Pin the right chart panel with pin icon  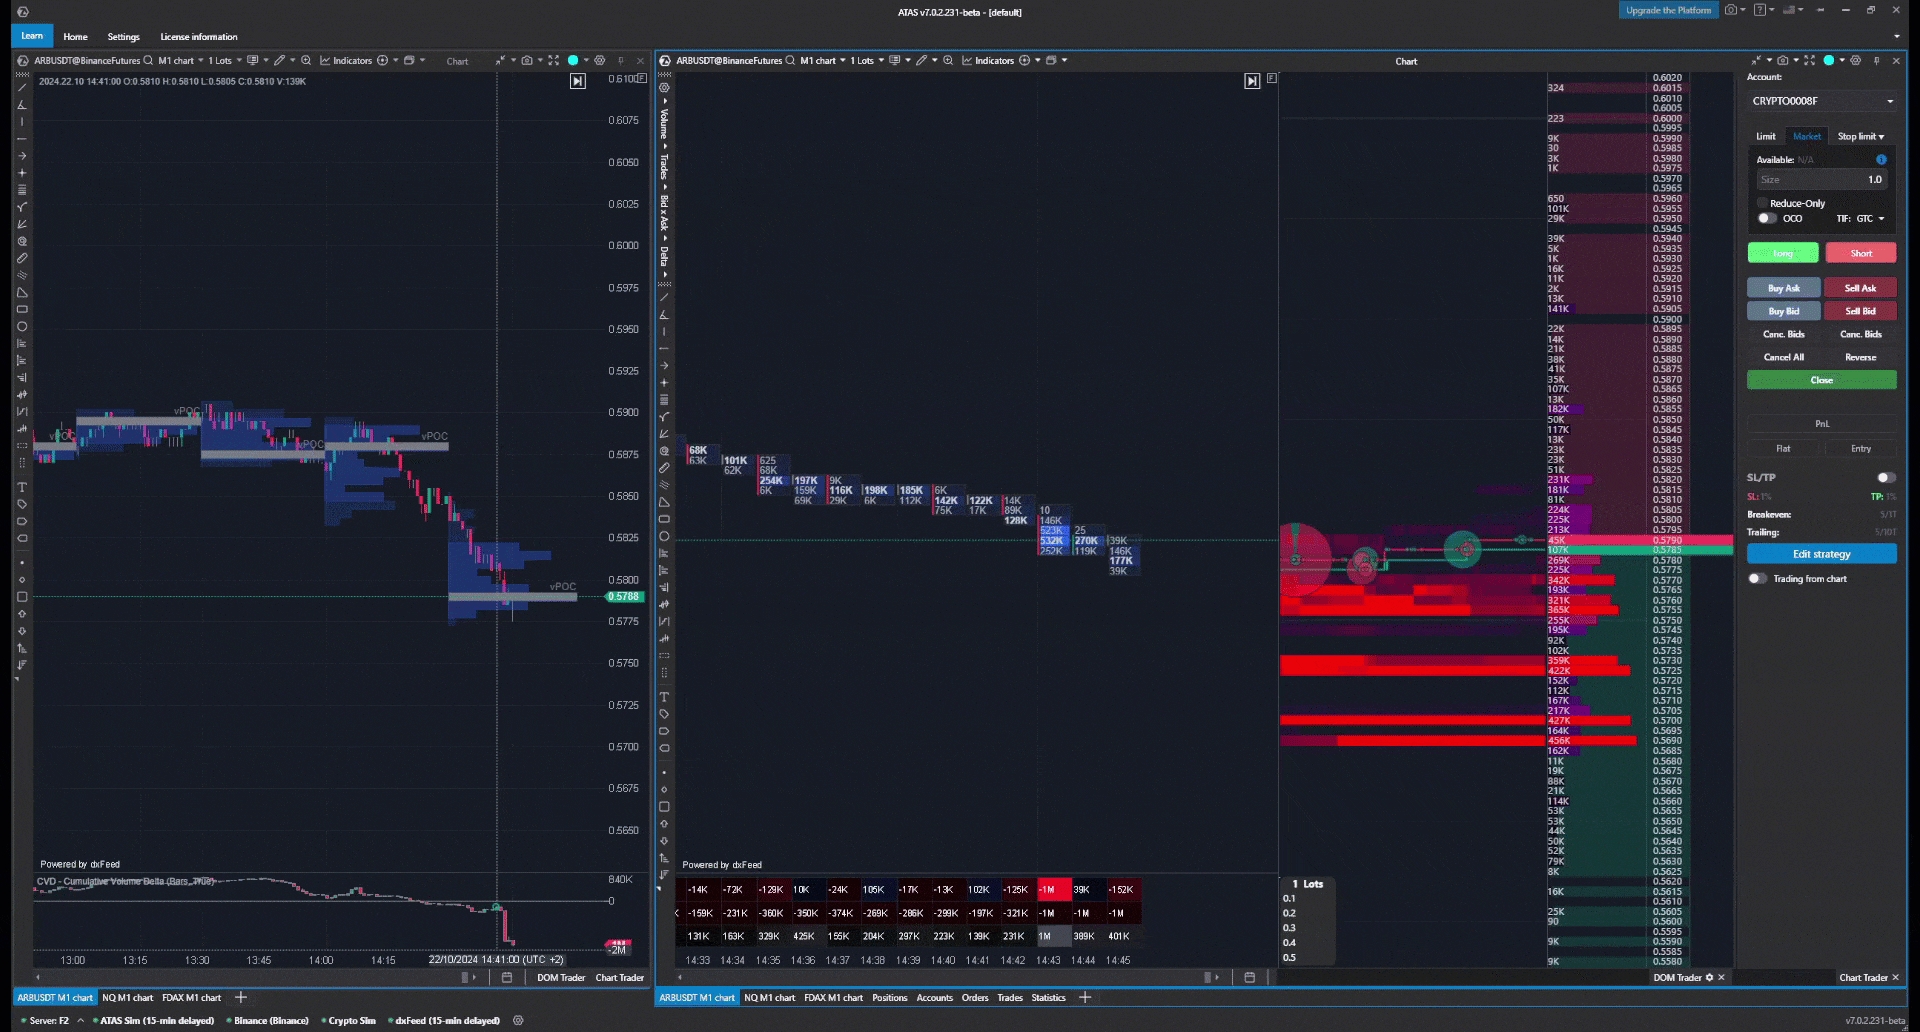(x=1876, y=61)
